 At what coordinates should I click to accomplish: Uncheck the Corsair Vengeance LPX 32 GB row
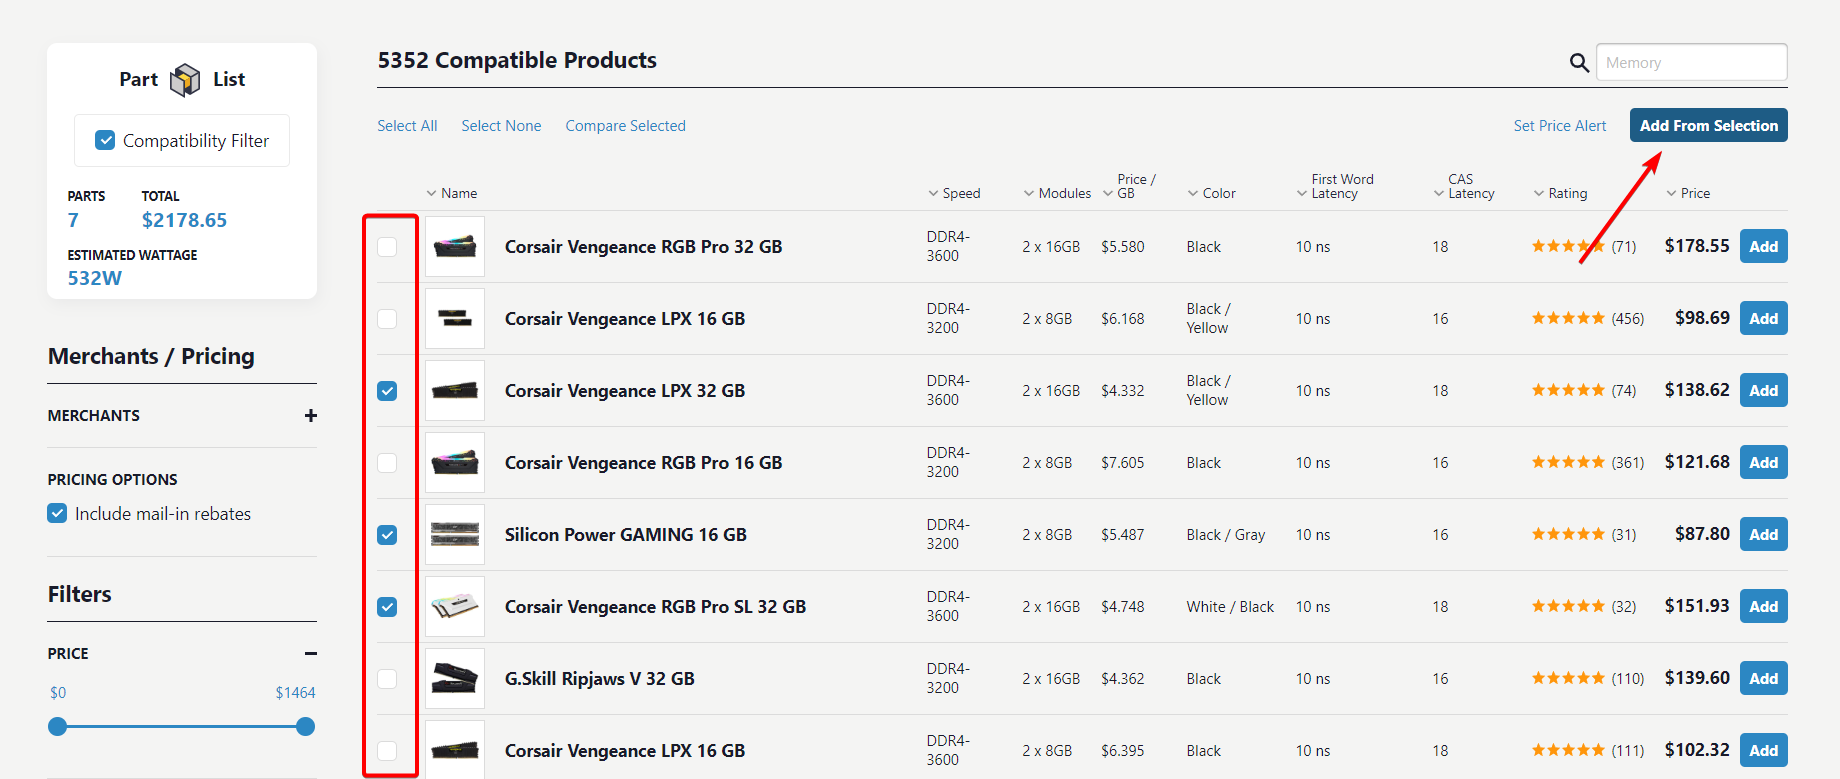coord(387,391)
